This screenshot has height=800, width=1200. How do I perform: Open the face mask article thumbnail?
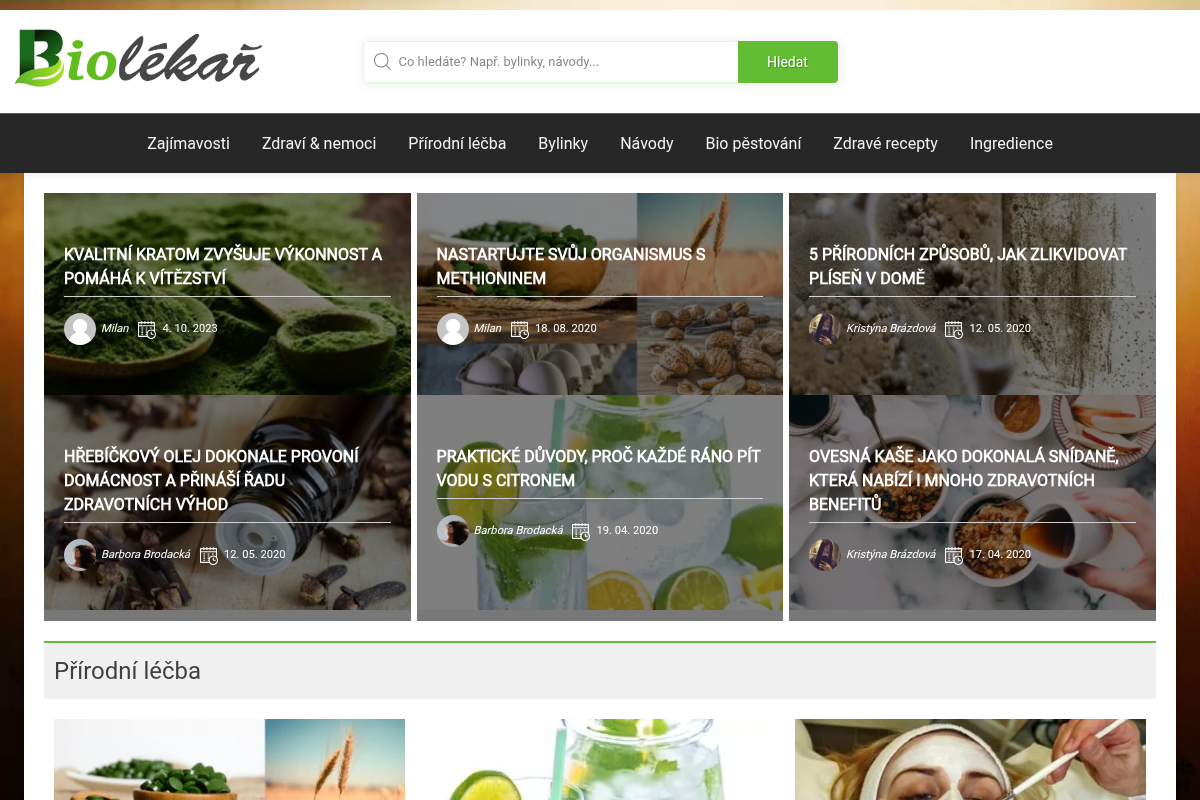(970, 759)
